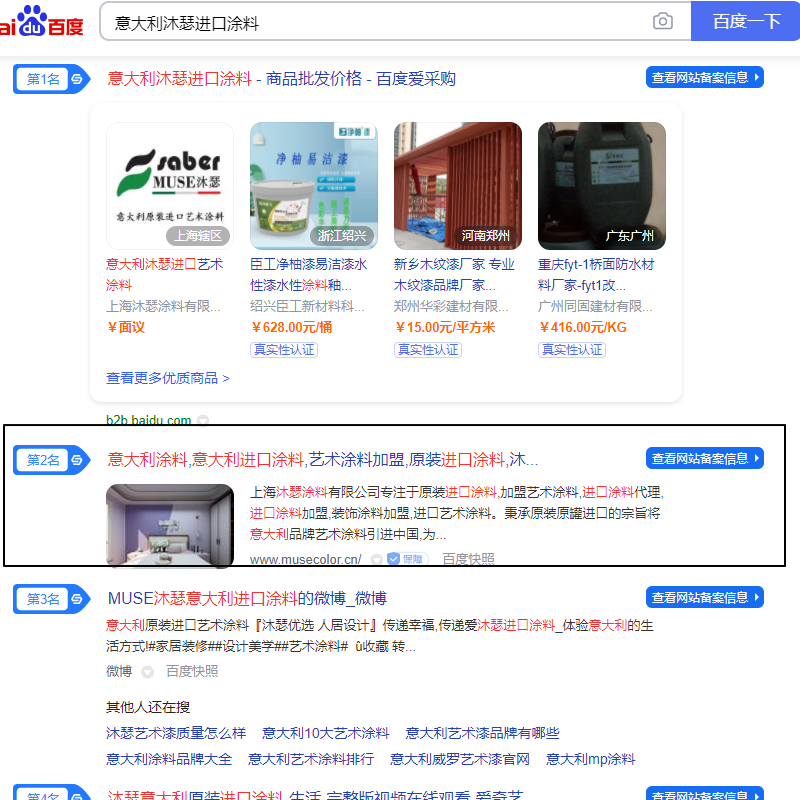Viewport: 800px width, 800px height.
Task: Click the b2b.baidu.com source URL
Action: (148, 419)
